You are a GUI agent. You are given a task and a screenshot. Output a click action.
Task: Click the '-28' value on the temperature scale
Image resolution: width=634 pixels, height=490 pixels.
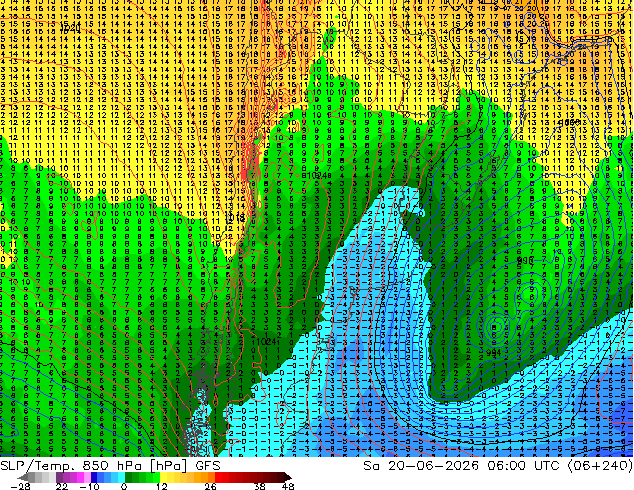[x=20, y=486]
